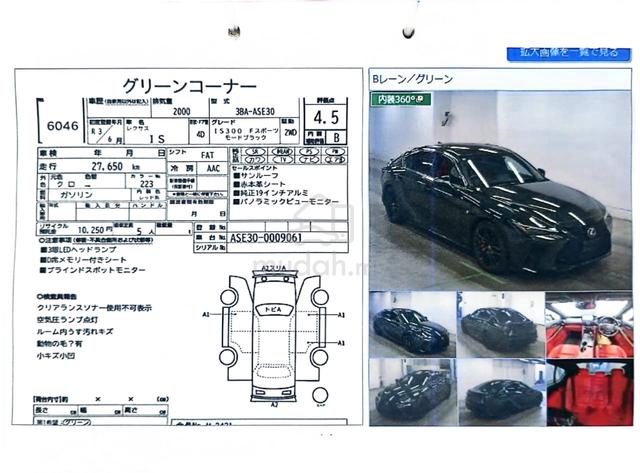
Task: Select the AAC air conditioning value
Action: pyautogui.click(x=213, y=169)
